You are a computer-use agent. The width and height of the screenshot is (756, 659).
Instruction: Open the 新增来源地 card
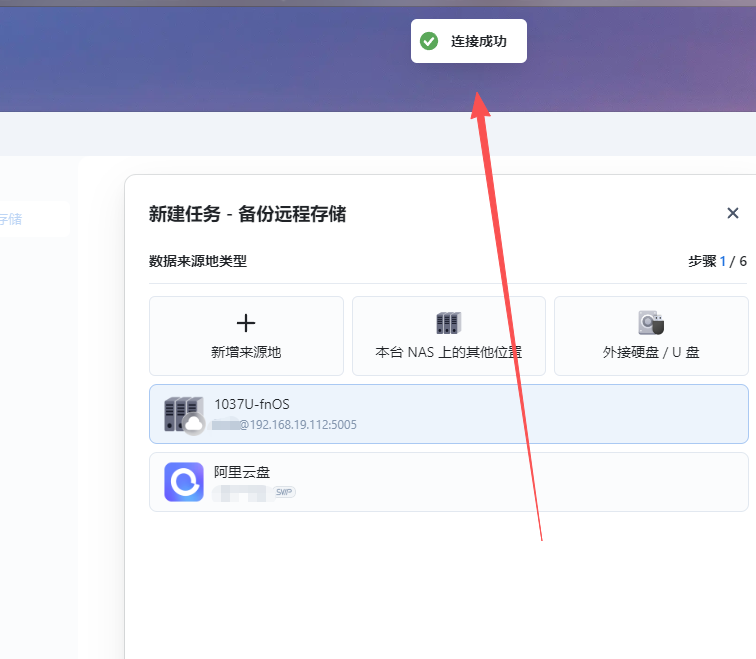[x=246, y=336]
